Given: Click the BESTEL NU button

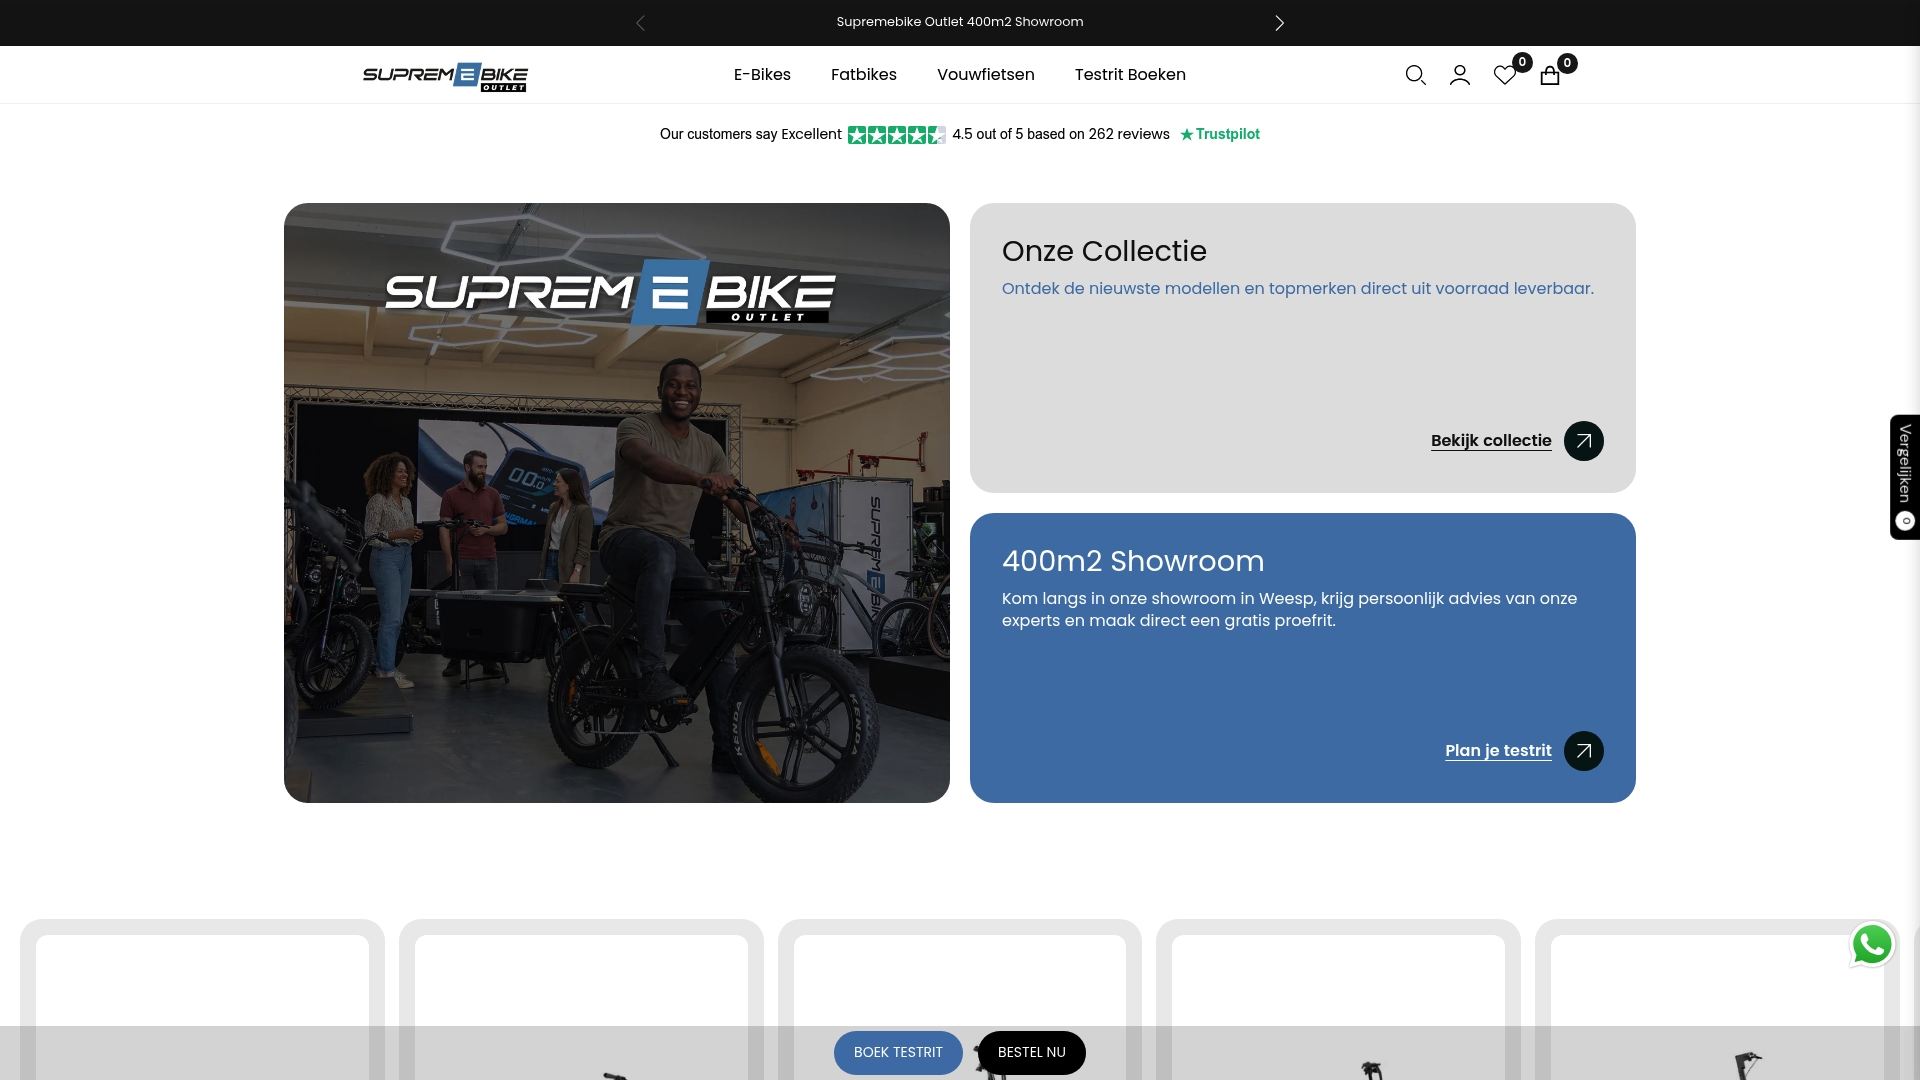Looking at the screenshot, I should [x=1032, y=1053].
